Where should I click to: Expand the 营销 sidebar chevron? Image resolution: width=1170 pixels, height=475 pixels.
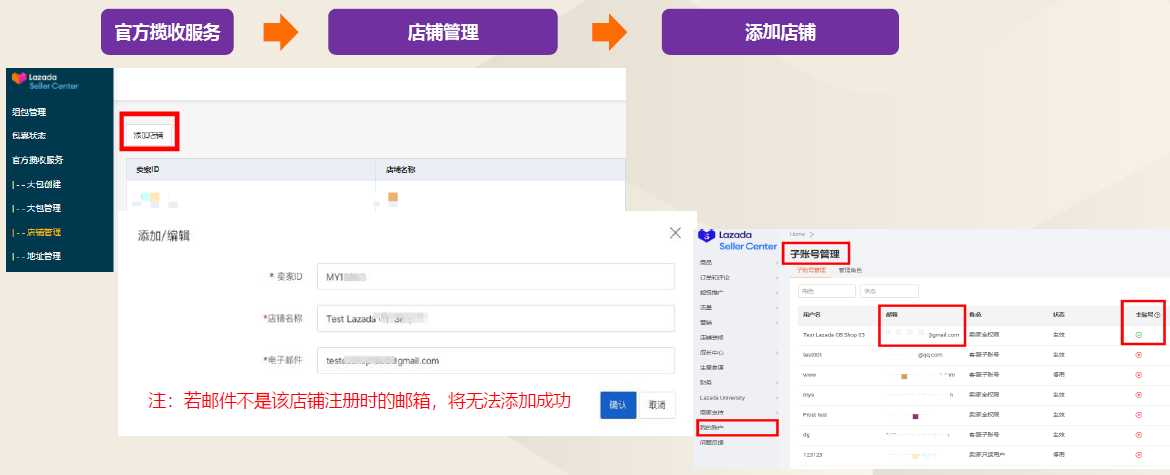pyautogui.click(x=777, y=323)
